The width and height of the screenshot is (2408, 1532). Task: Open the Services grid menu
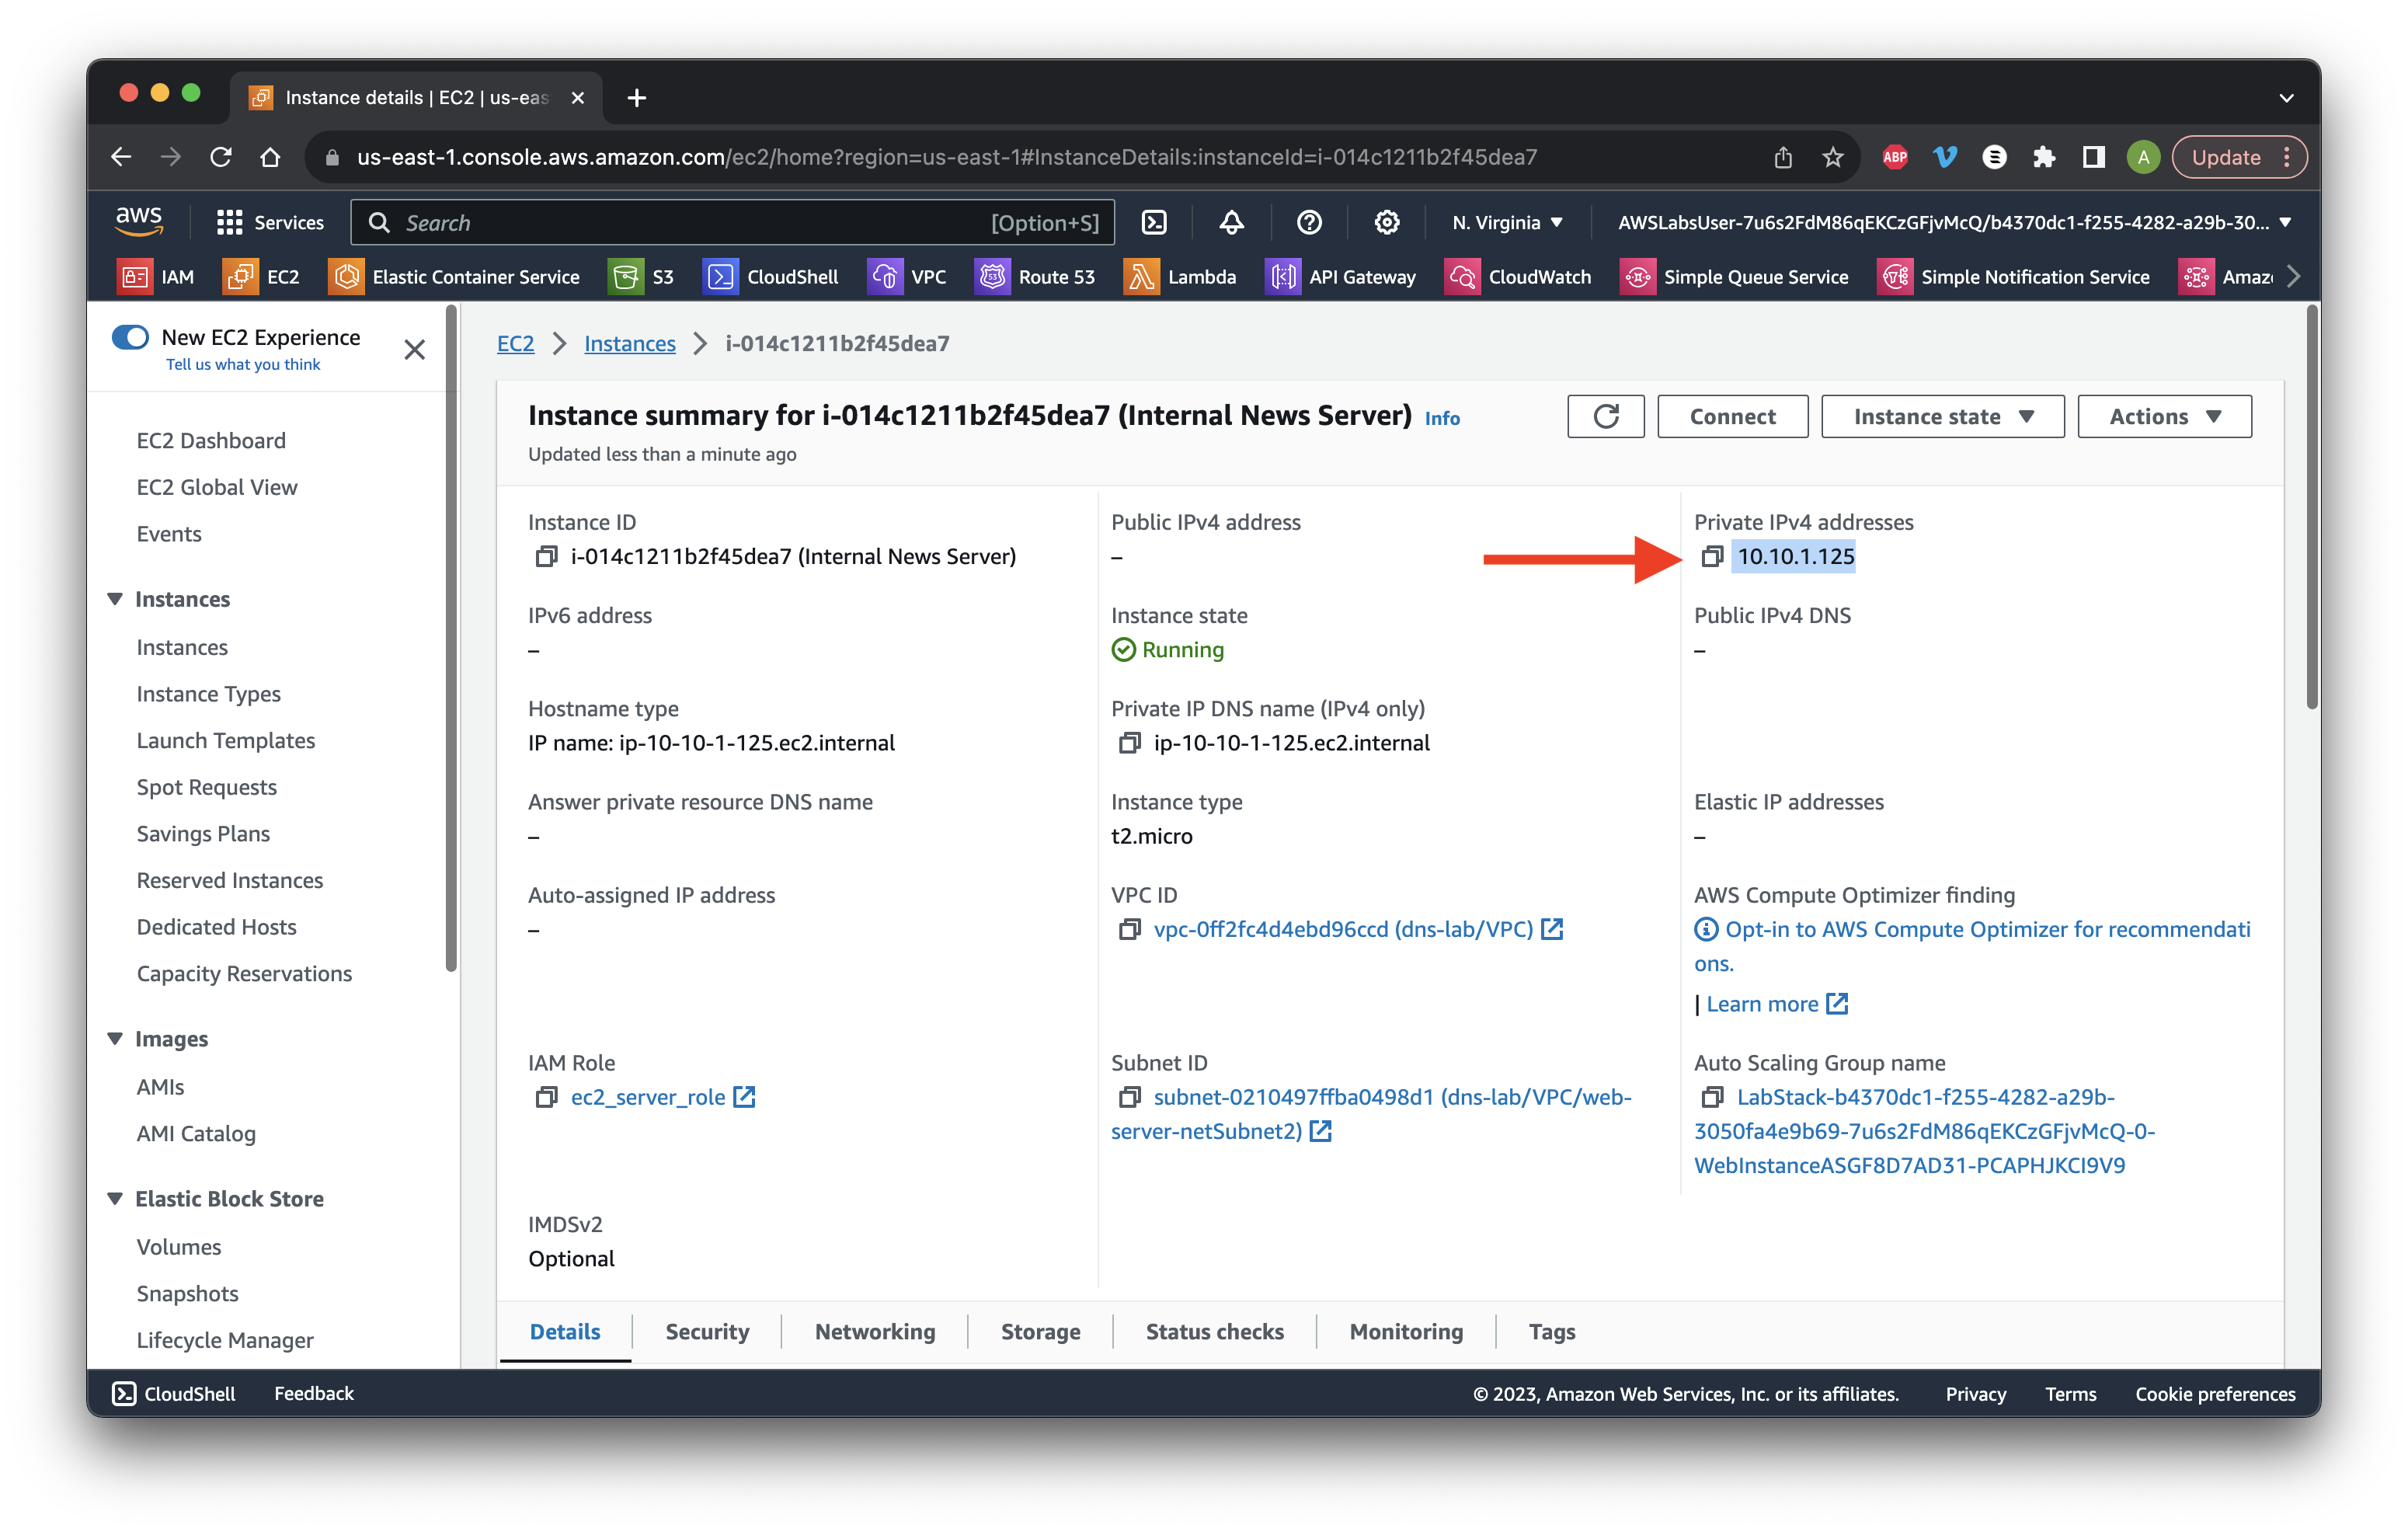270,222
